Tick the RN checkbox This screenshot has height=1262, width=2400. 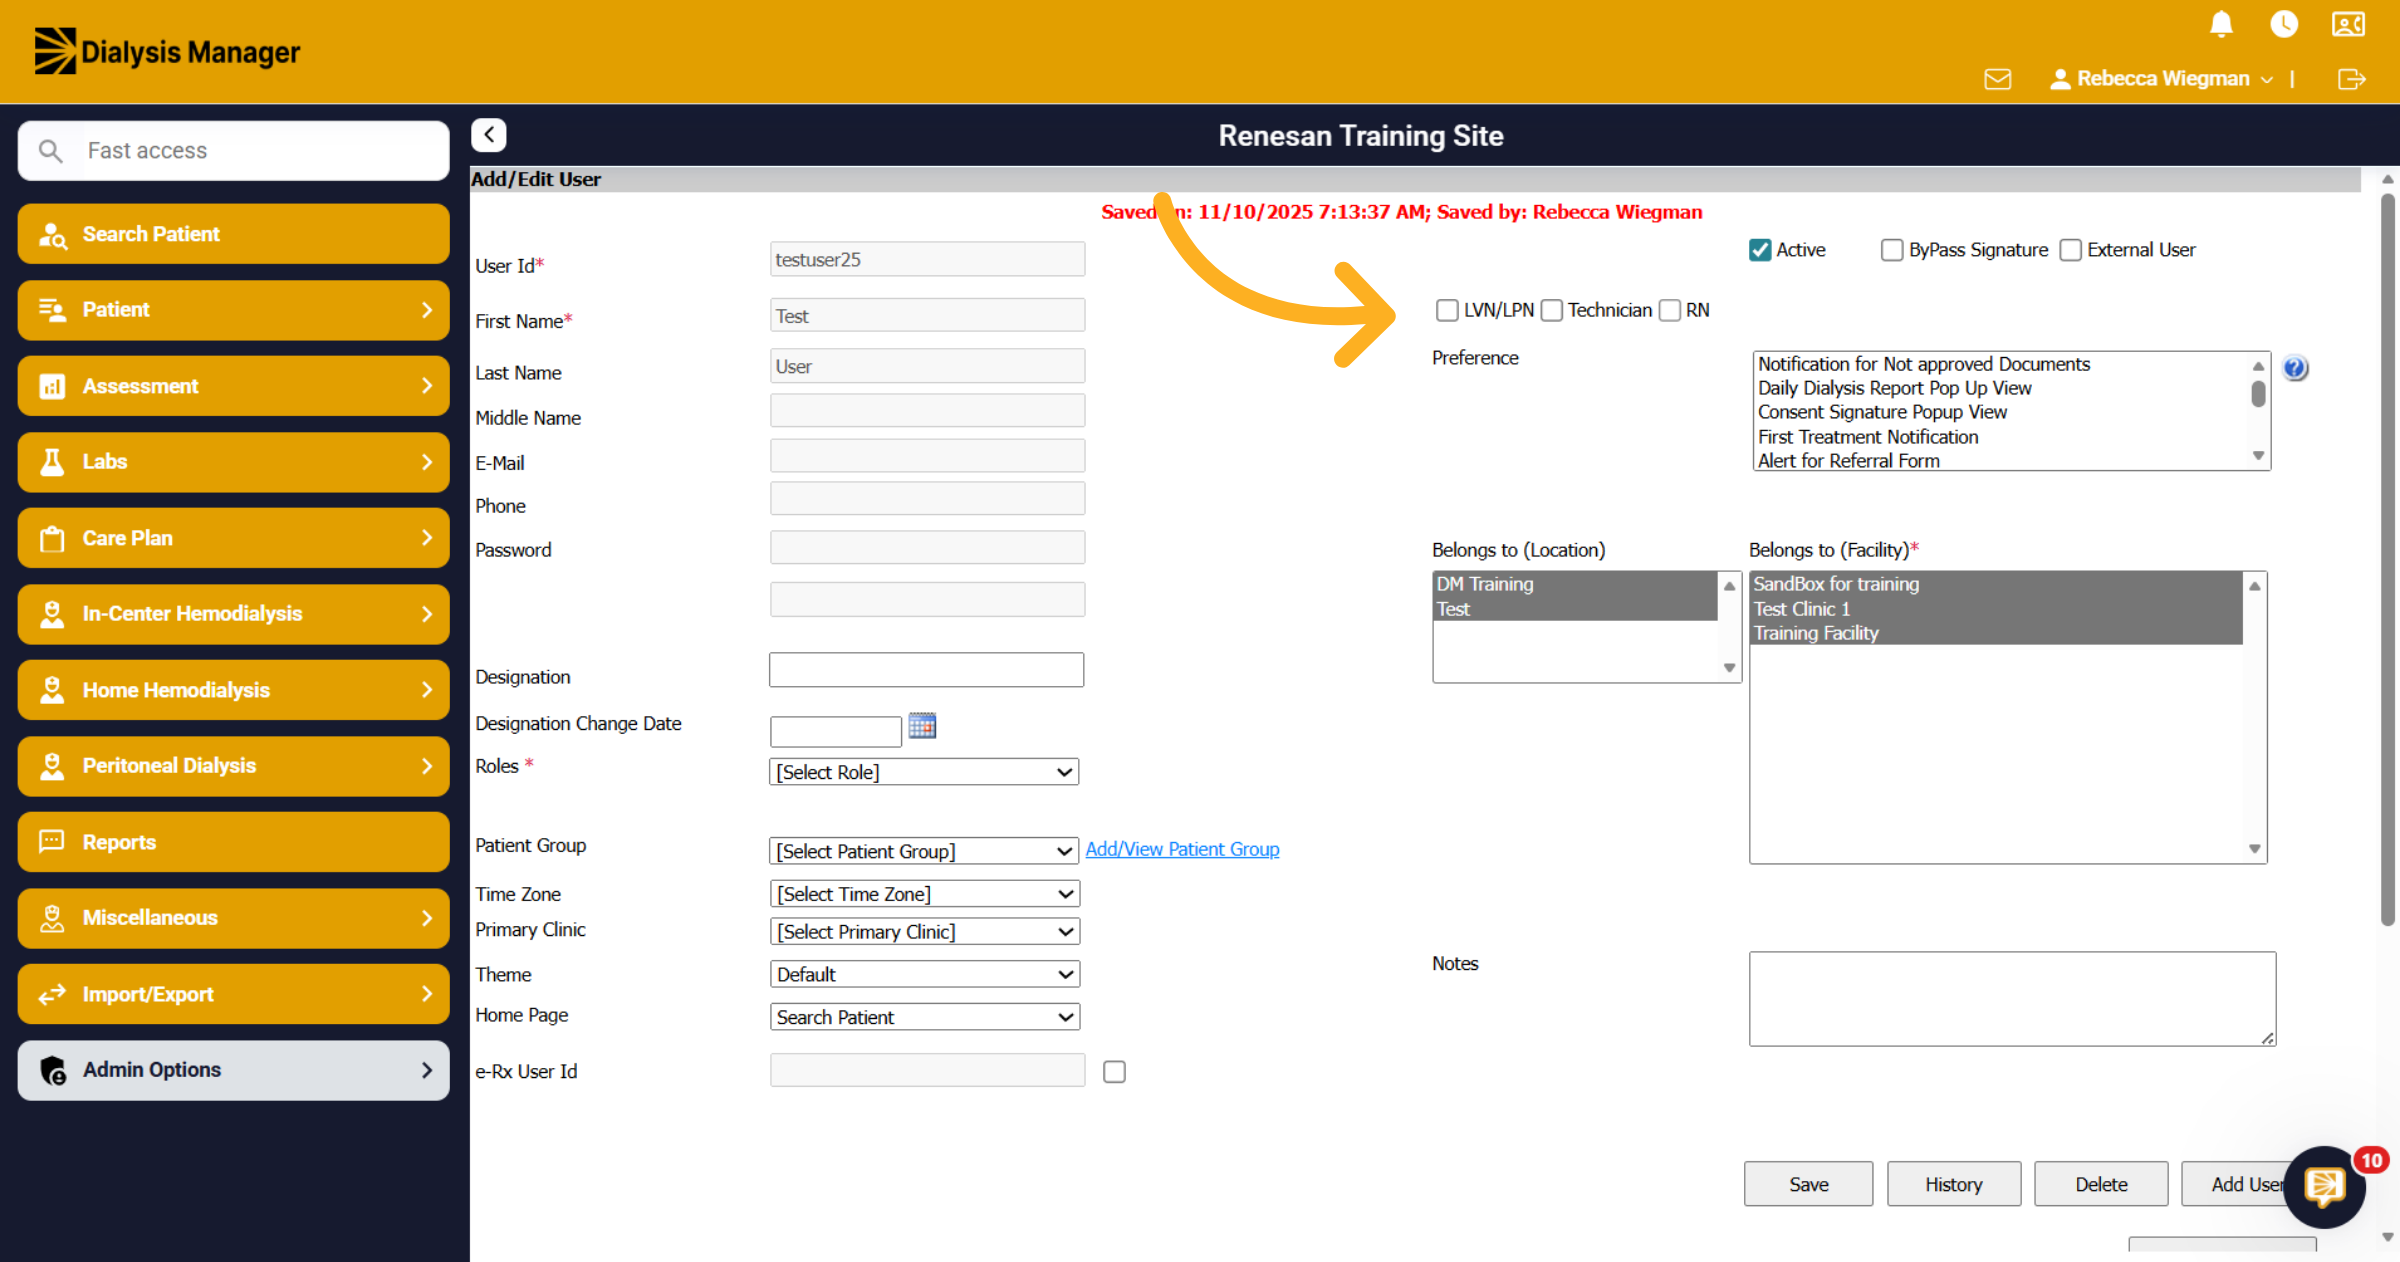1670,311
